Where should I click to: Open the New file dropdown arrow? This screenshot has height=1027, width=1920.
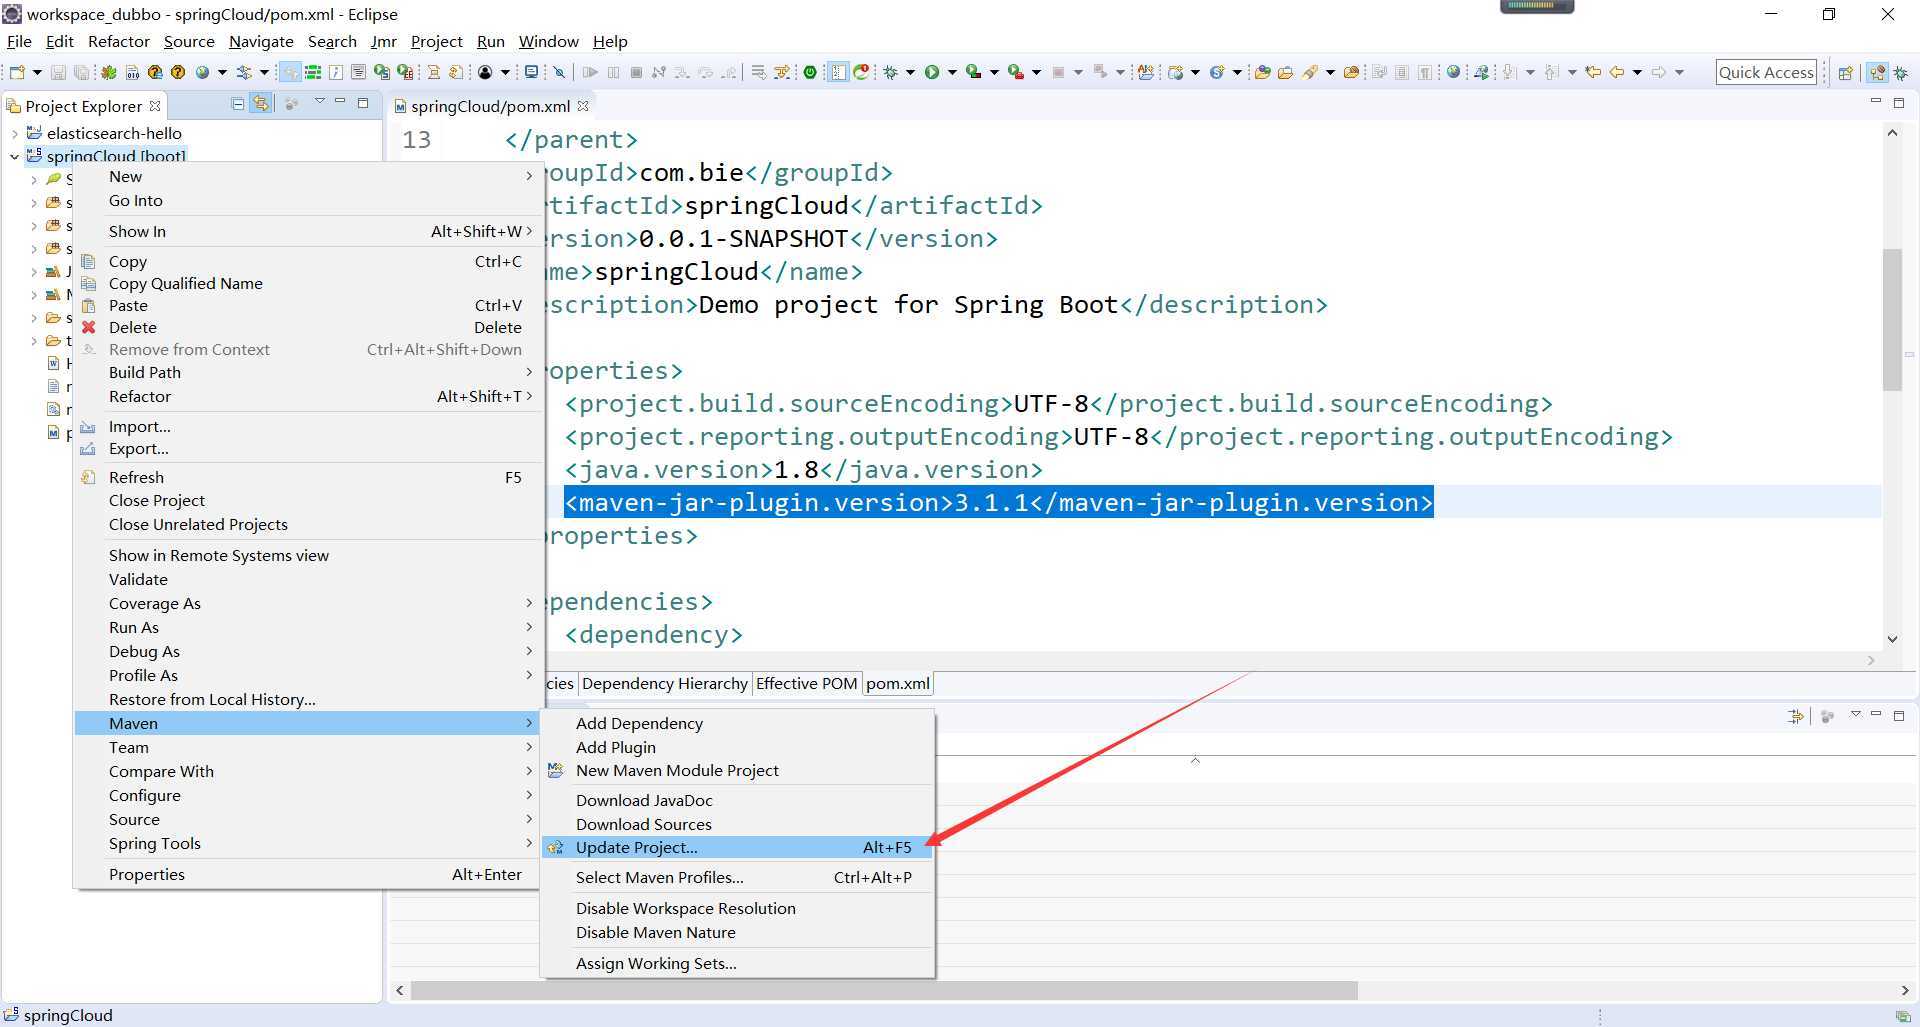point(37,72)
